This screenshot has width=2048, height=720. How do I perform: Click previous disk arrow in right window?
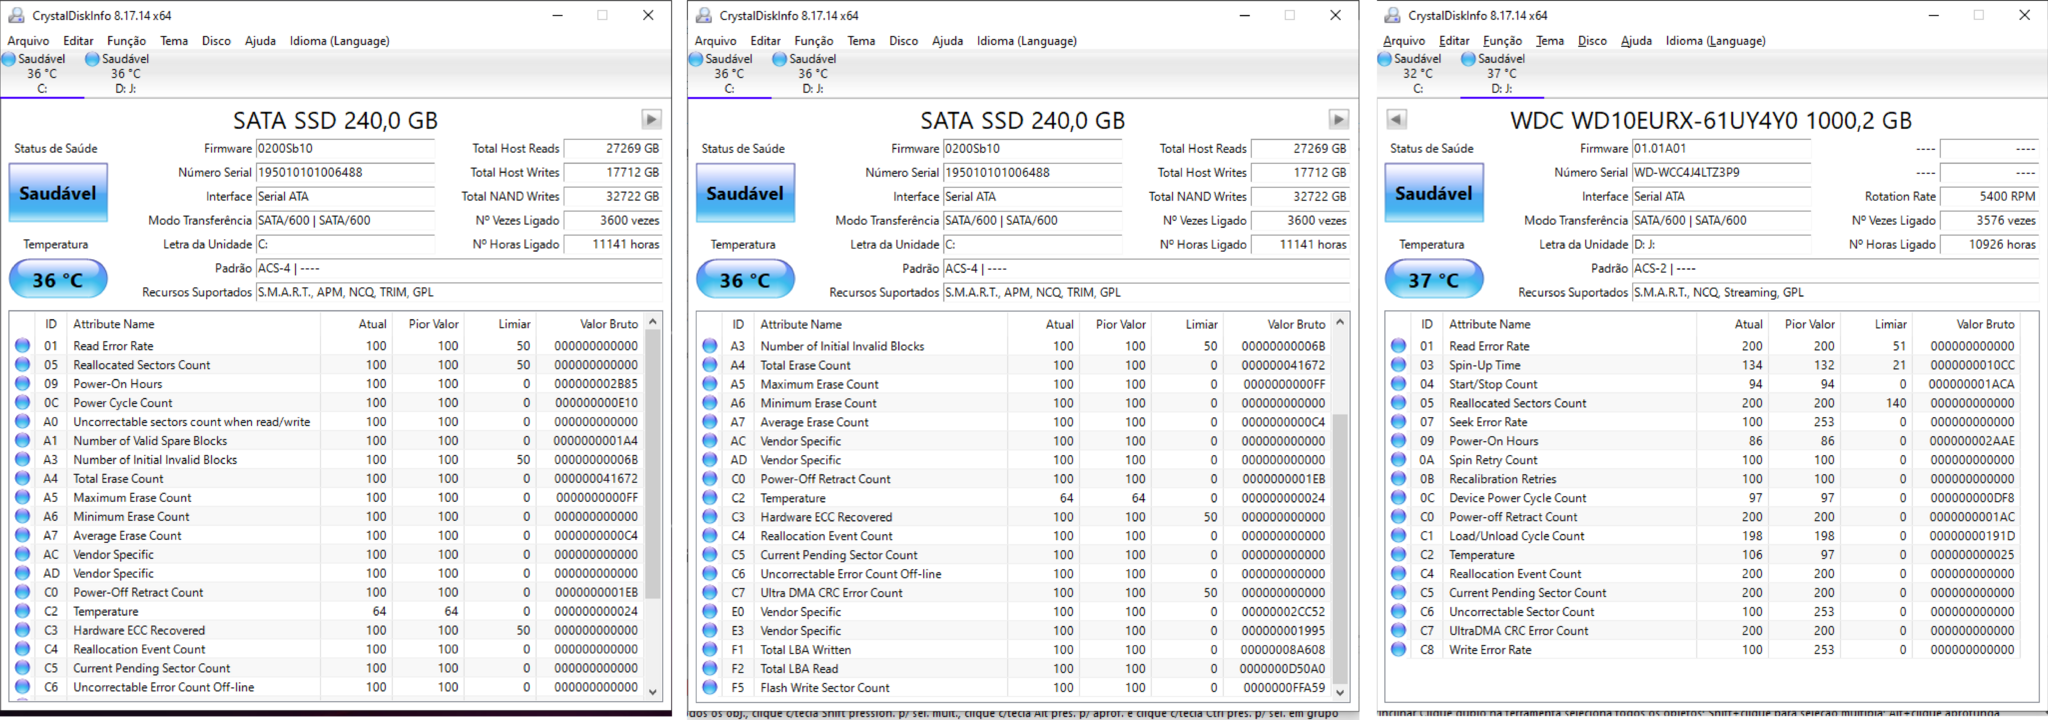tap(1397, 120)
